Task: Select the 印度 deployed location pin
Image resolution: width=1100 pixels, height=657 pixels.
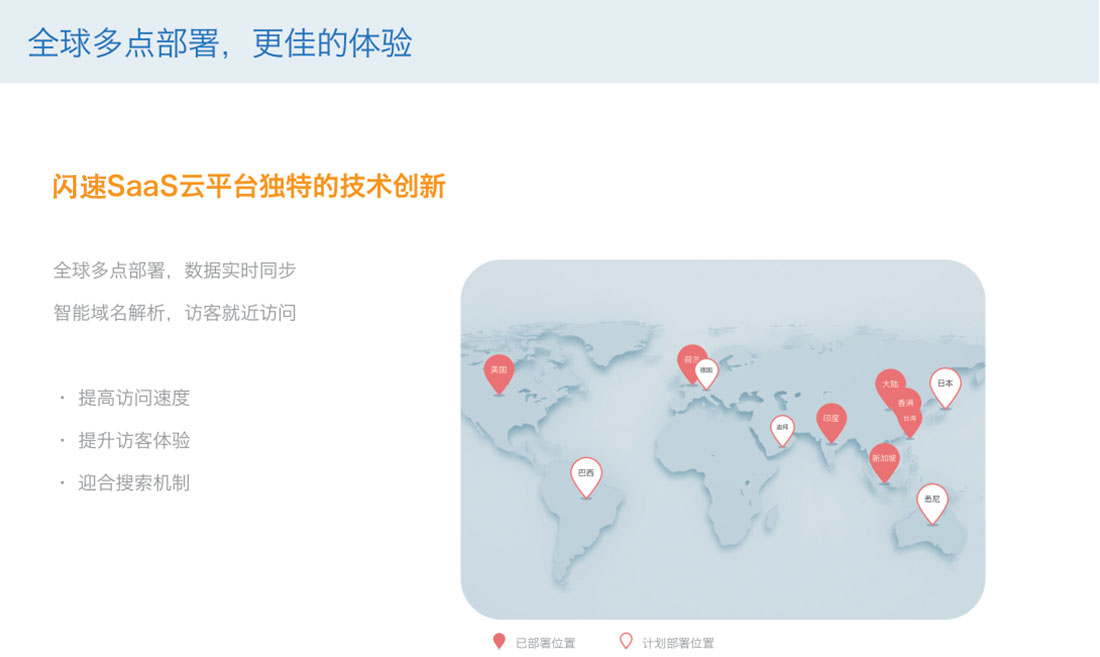Action: [831, 420]
